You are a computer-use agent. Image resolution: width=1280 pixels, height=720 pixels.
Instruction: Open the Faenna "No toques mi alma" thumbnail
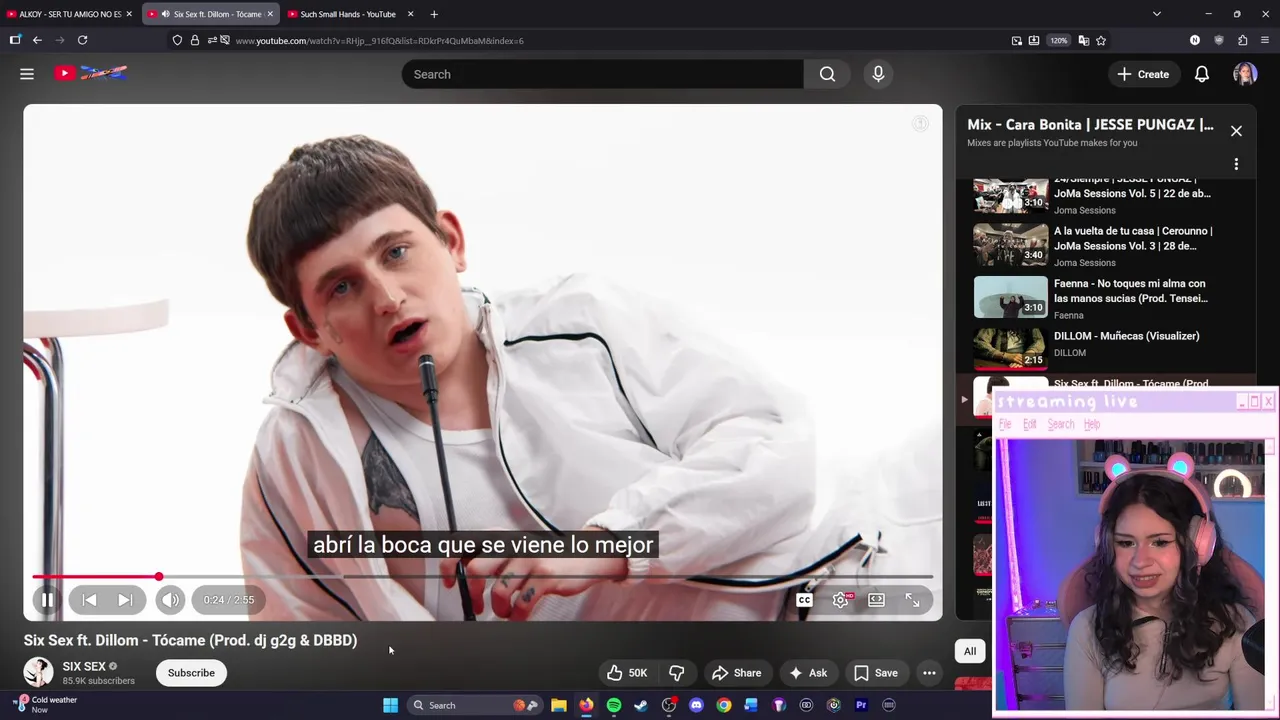pos(1010,297)
